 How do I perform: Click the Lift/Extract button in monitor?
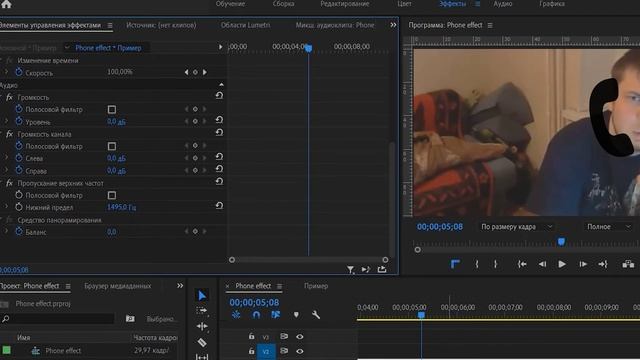[628, 264]
